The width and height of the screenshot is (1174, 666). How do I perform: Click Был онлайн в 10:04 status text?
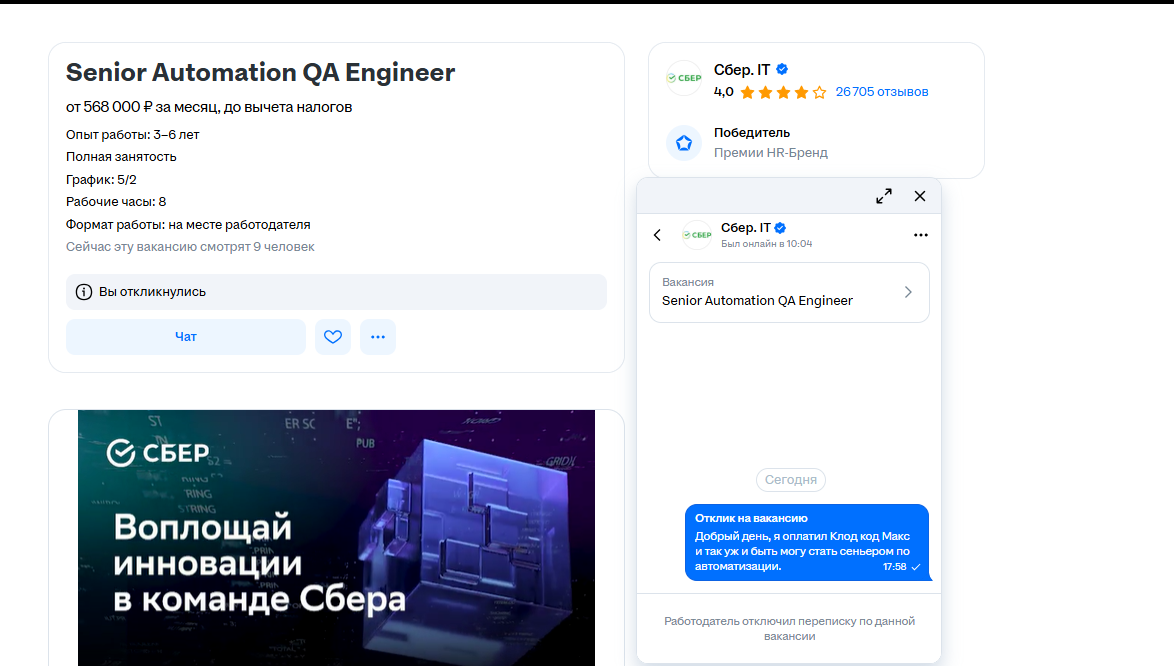coord(766,244)
